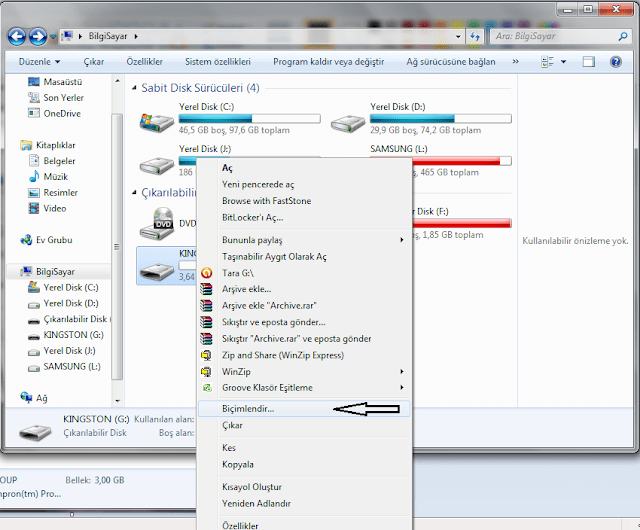Click the Back navigation arrow

(17, 37)
